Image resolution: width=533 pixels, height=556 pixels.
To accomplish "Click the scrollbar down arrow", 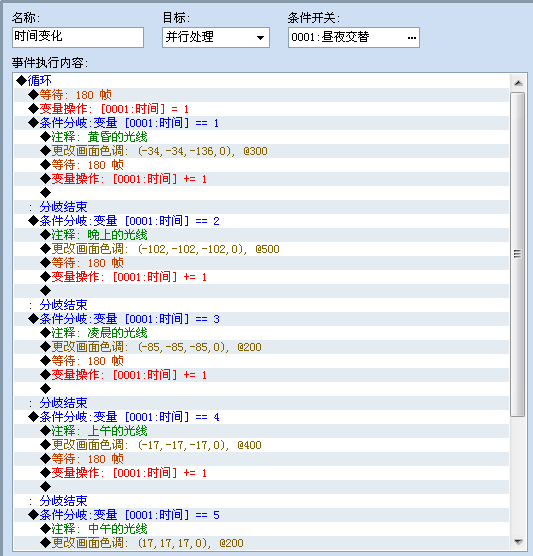I will [518, 542].
